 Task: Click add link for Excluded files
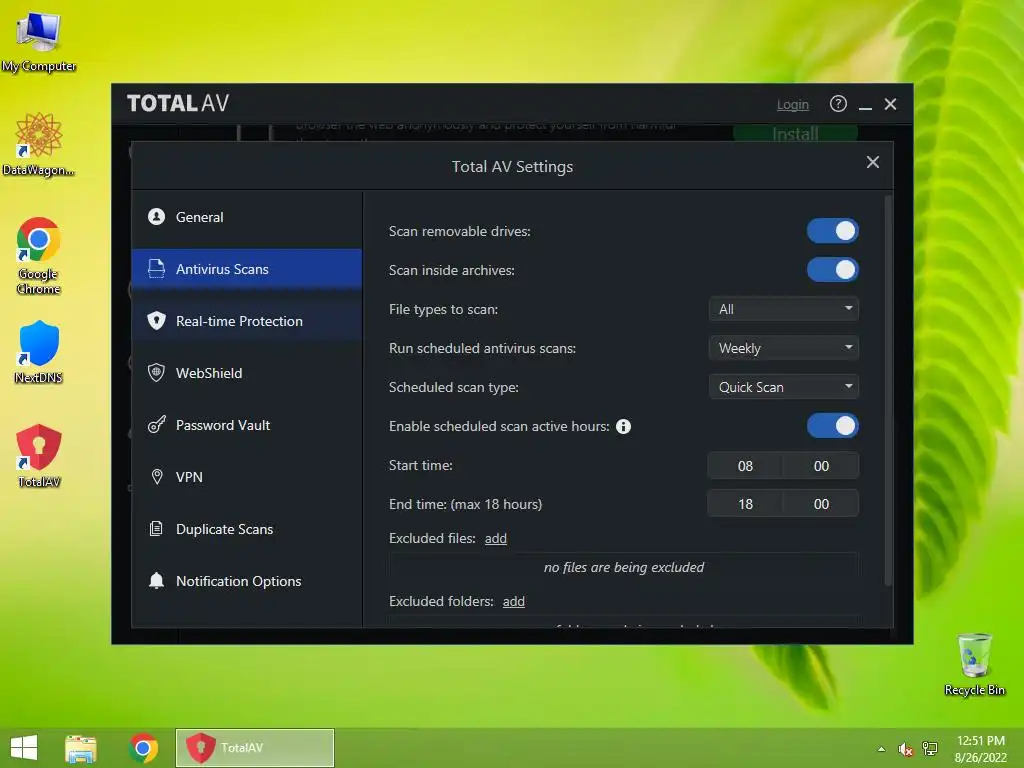click(x=496, y=539)
